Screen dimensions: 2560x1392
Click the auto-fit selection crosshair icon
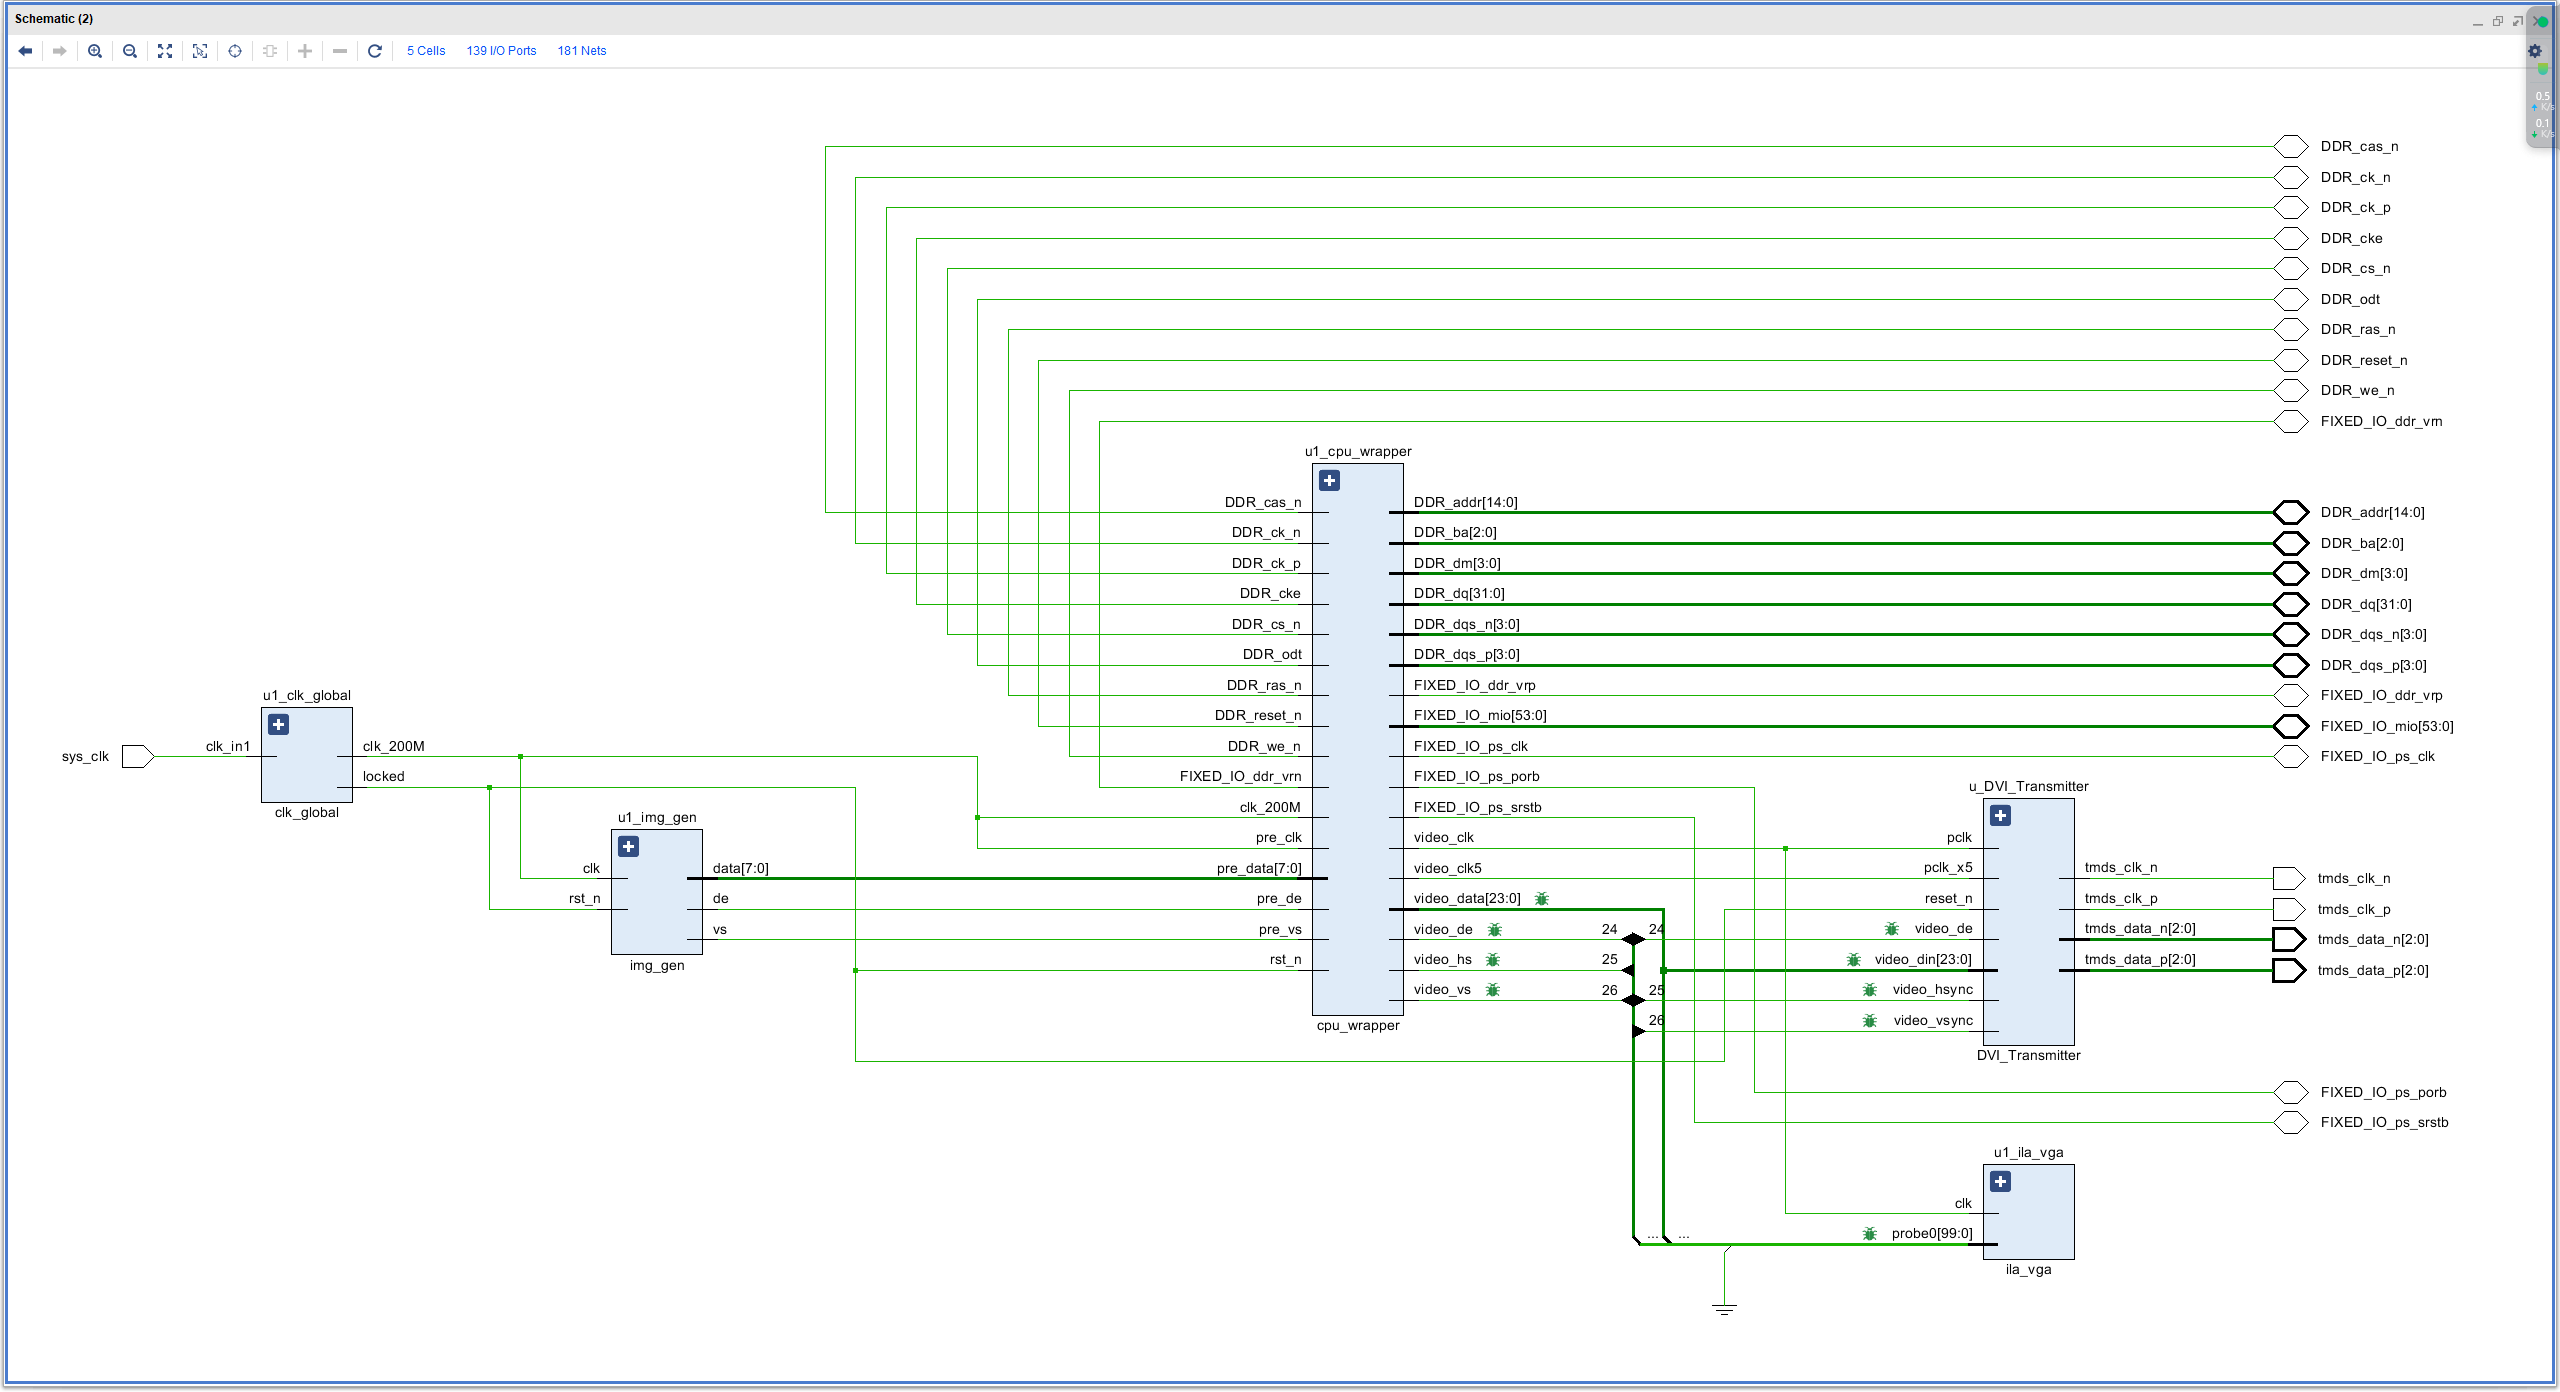235,51
